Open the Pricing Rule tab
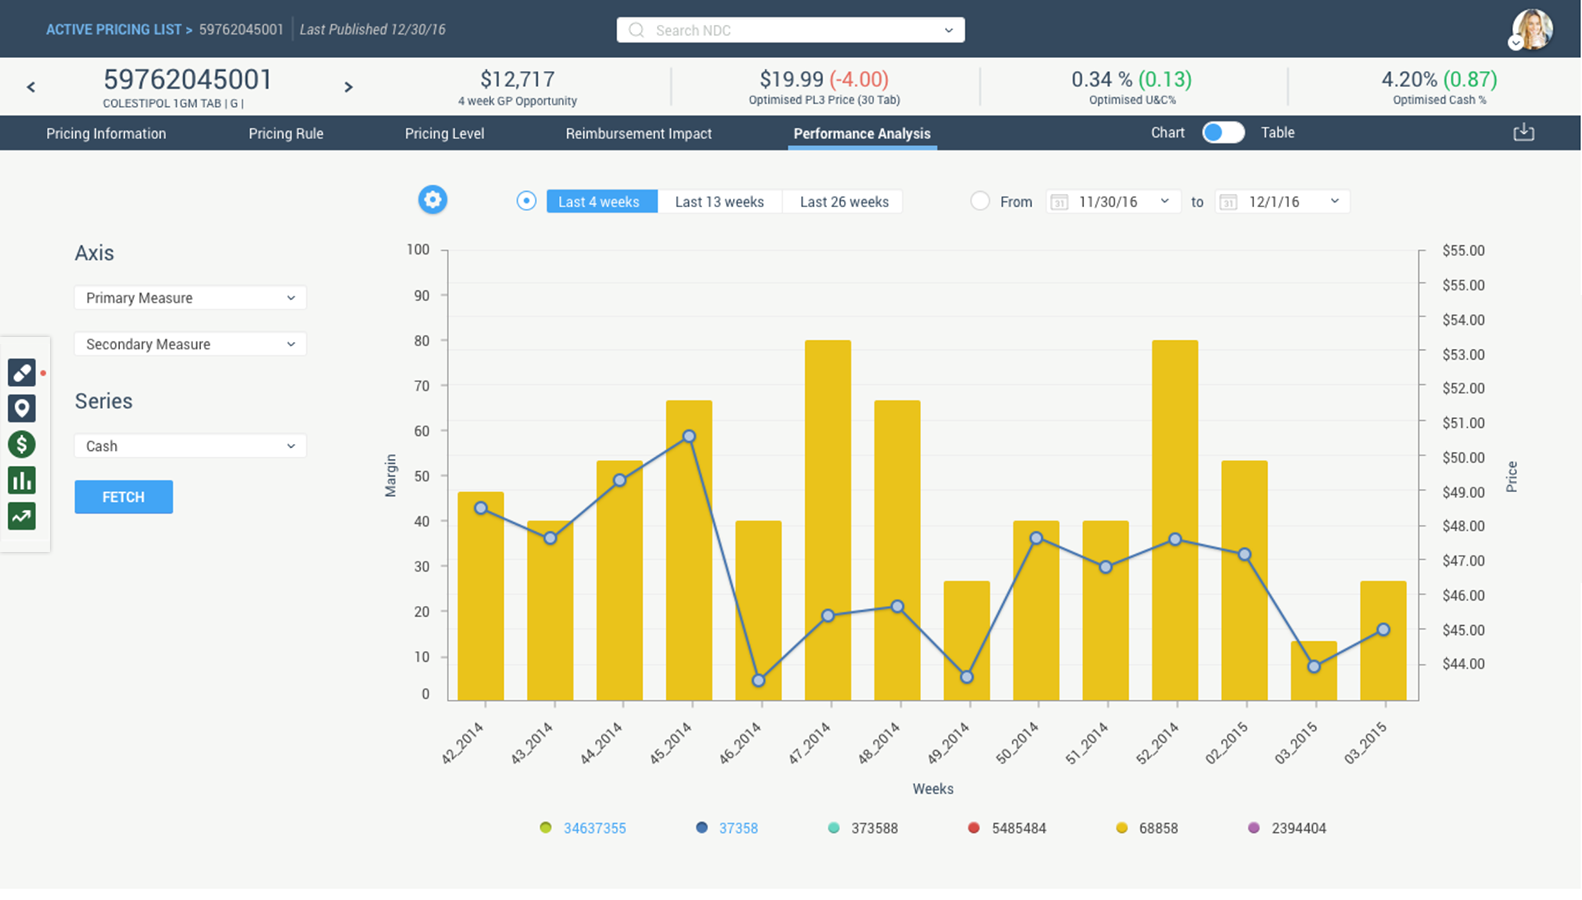Viewport: 1582px width, 900px height. 286,133
